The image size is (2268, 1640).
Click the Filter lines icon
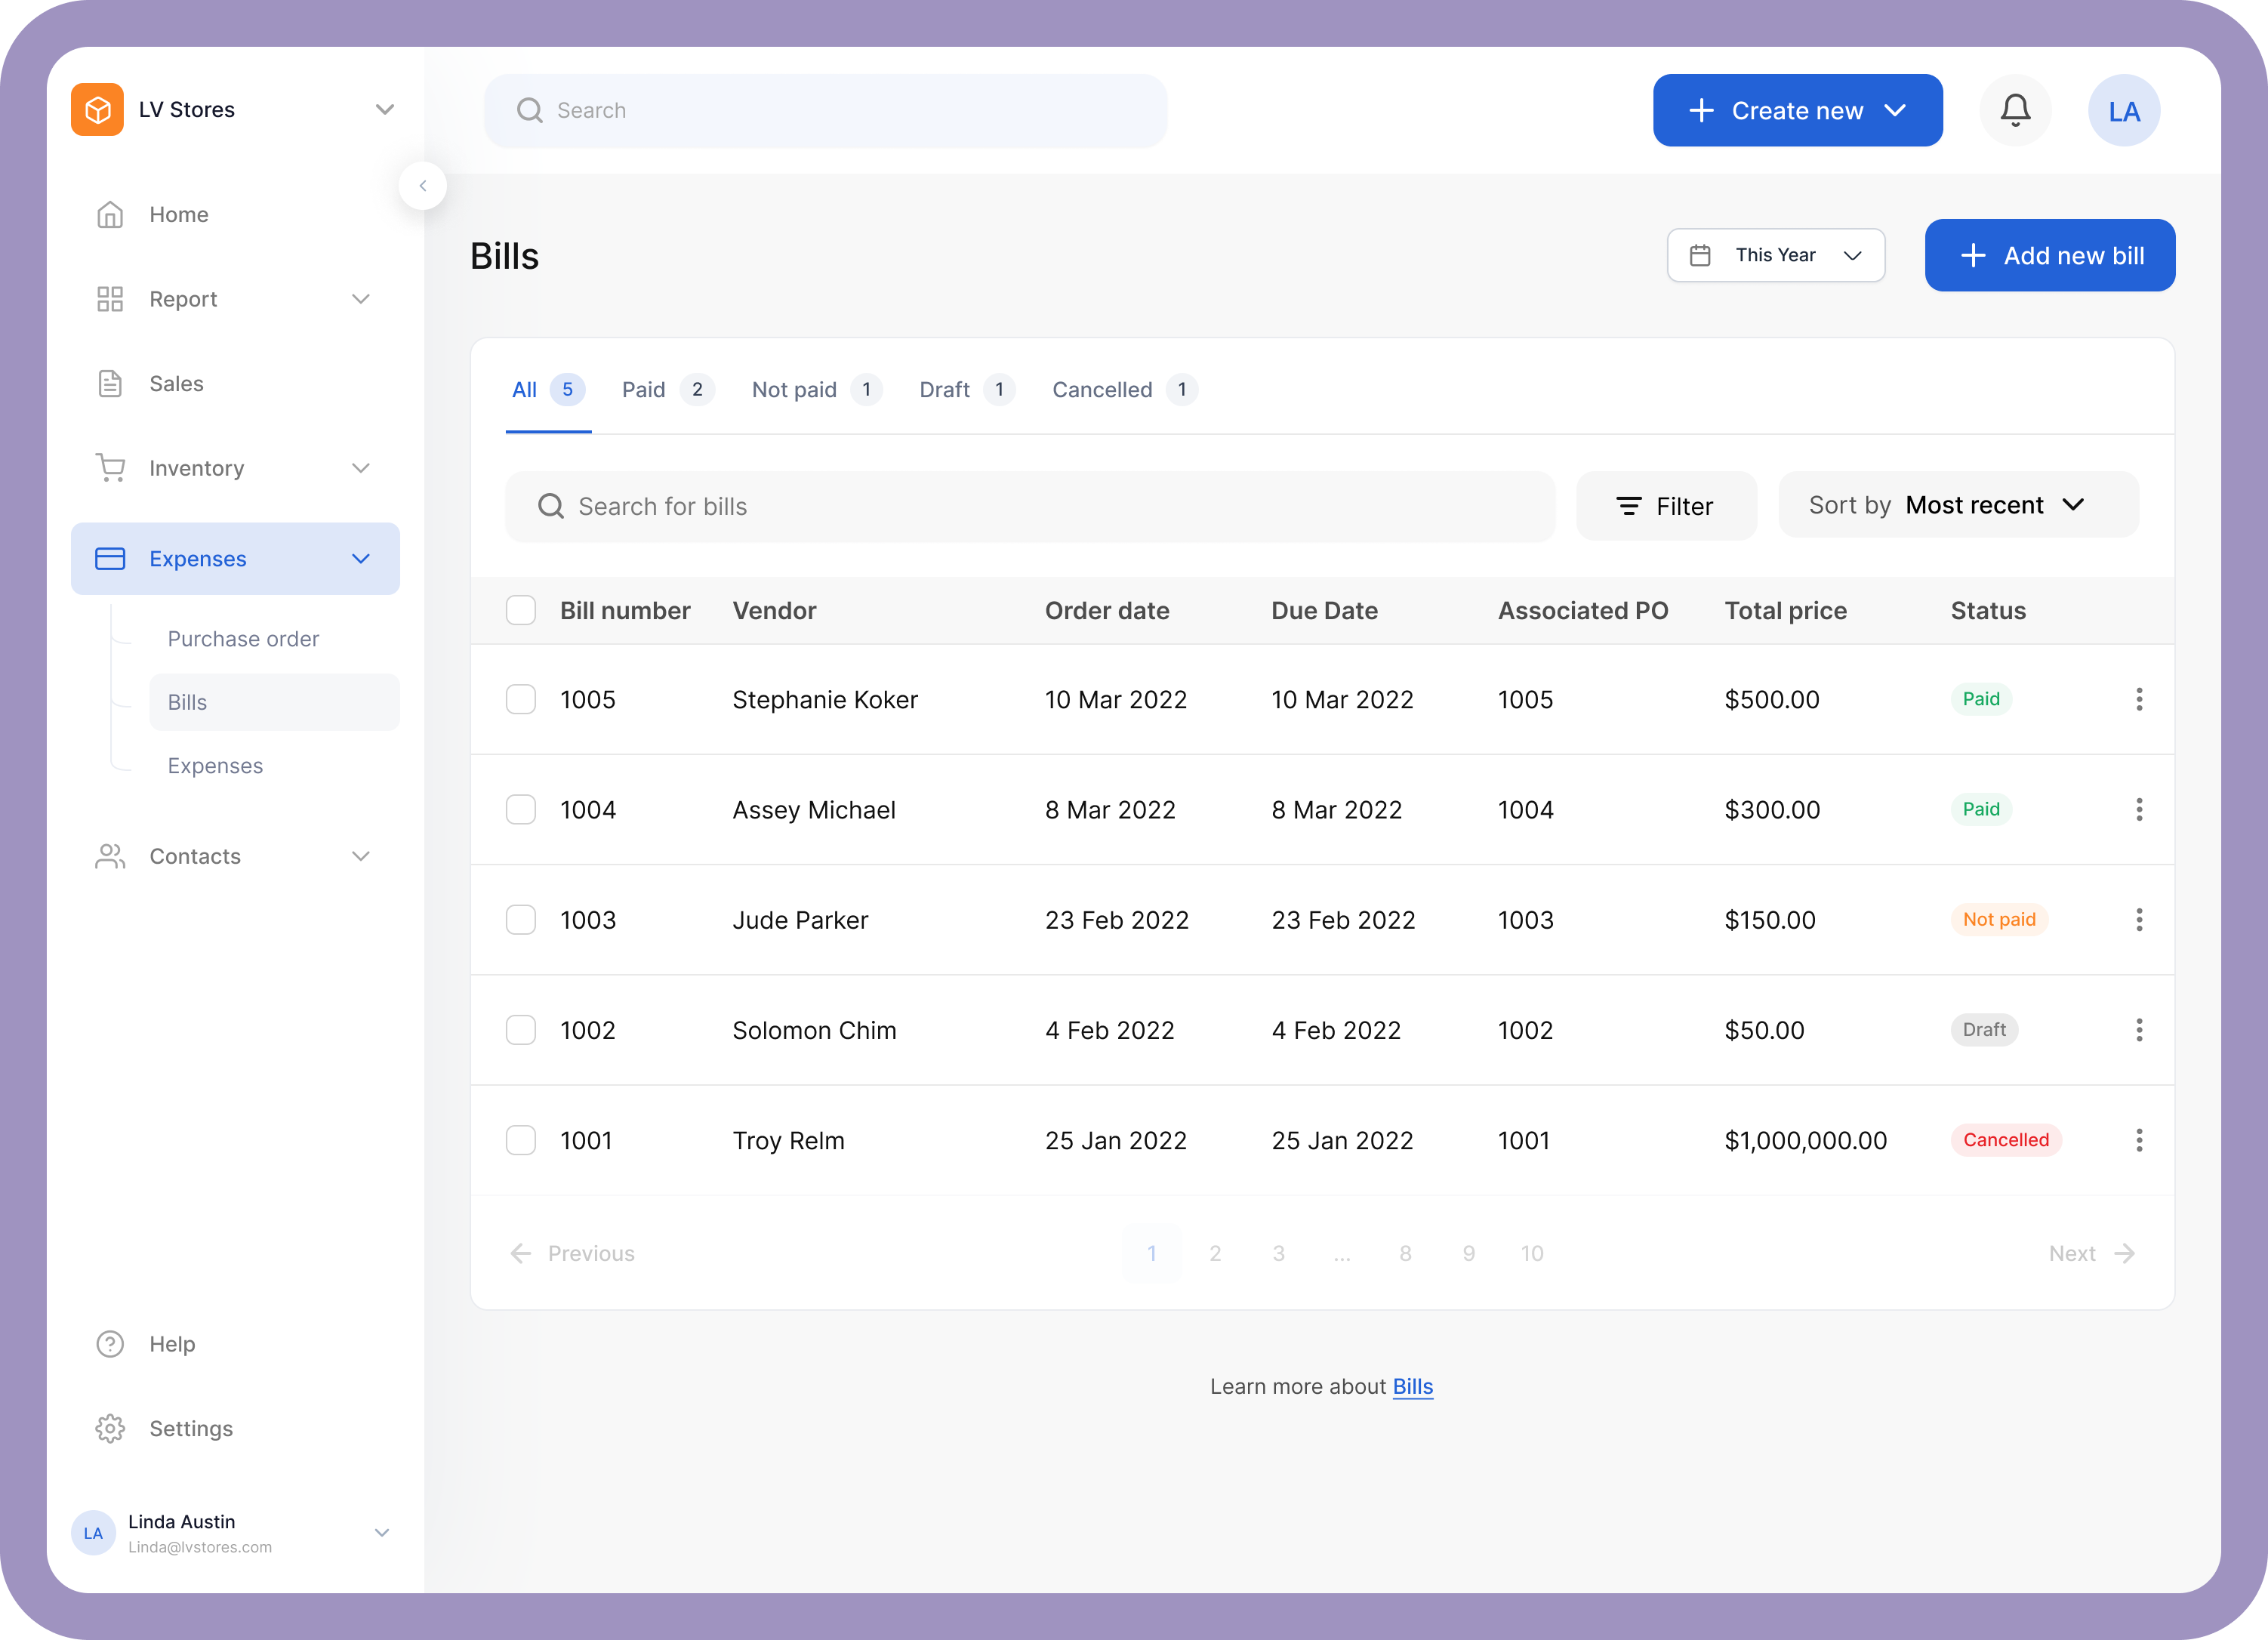pos(1629,506)
